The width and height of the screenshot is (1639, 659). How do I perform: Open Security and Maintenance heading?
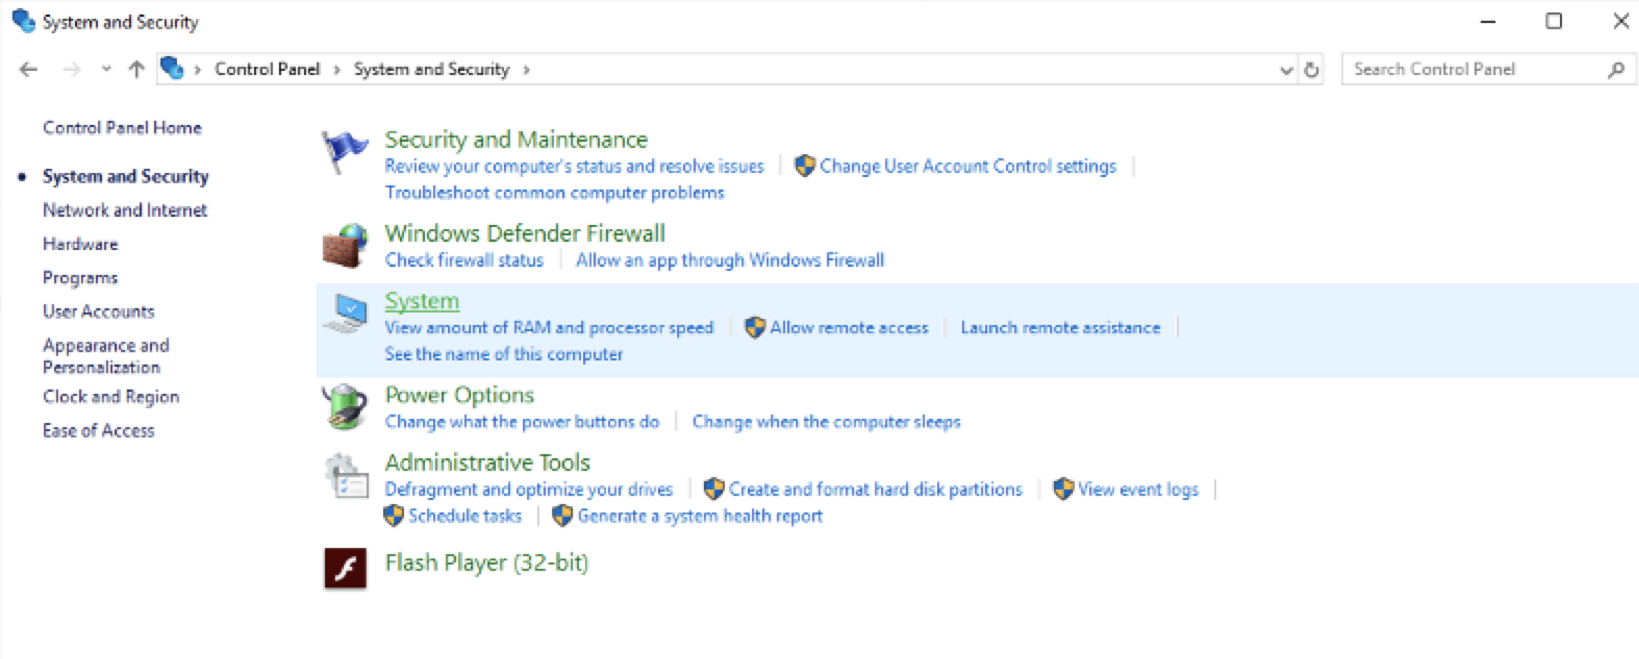pyautogui.click(x=516, y=140)
